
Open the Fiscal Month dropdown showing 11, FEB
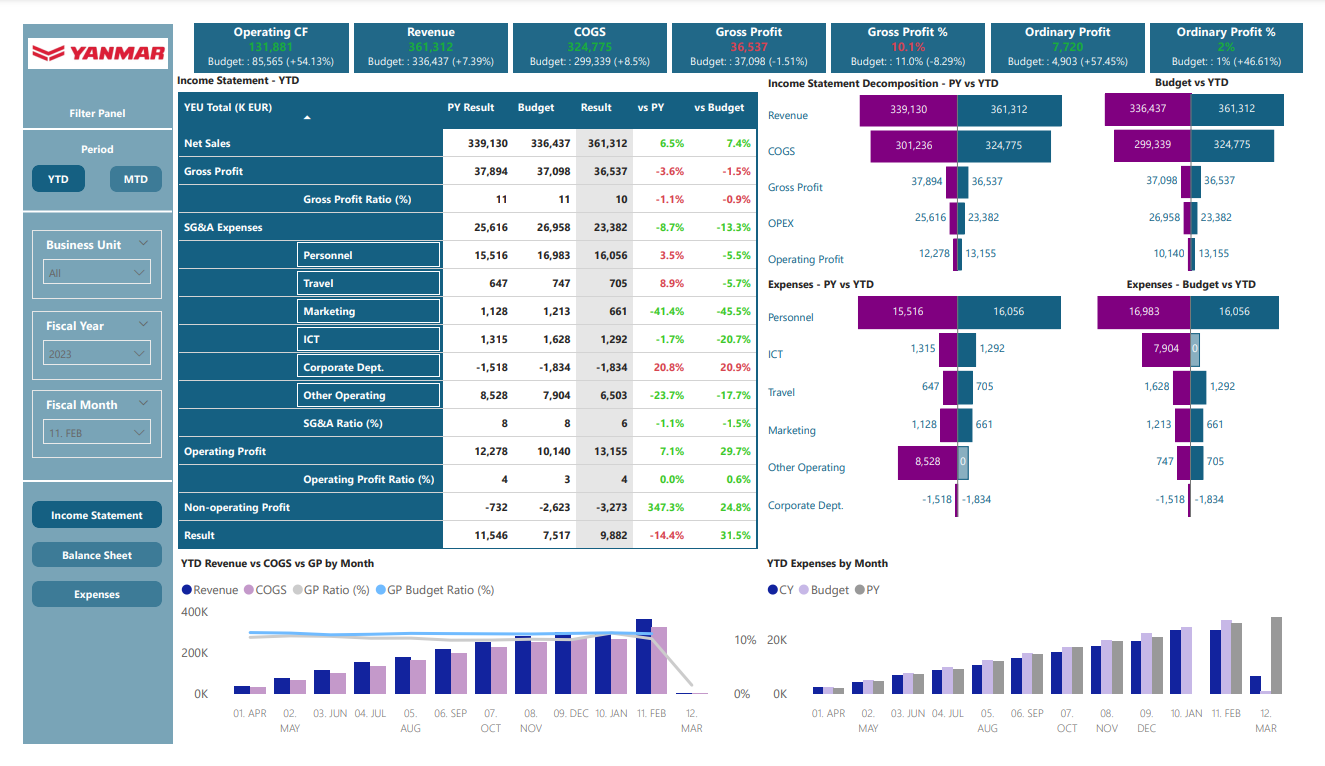coord(96,431)
